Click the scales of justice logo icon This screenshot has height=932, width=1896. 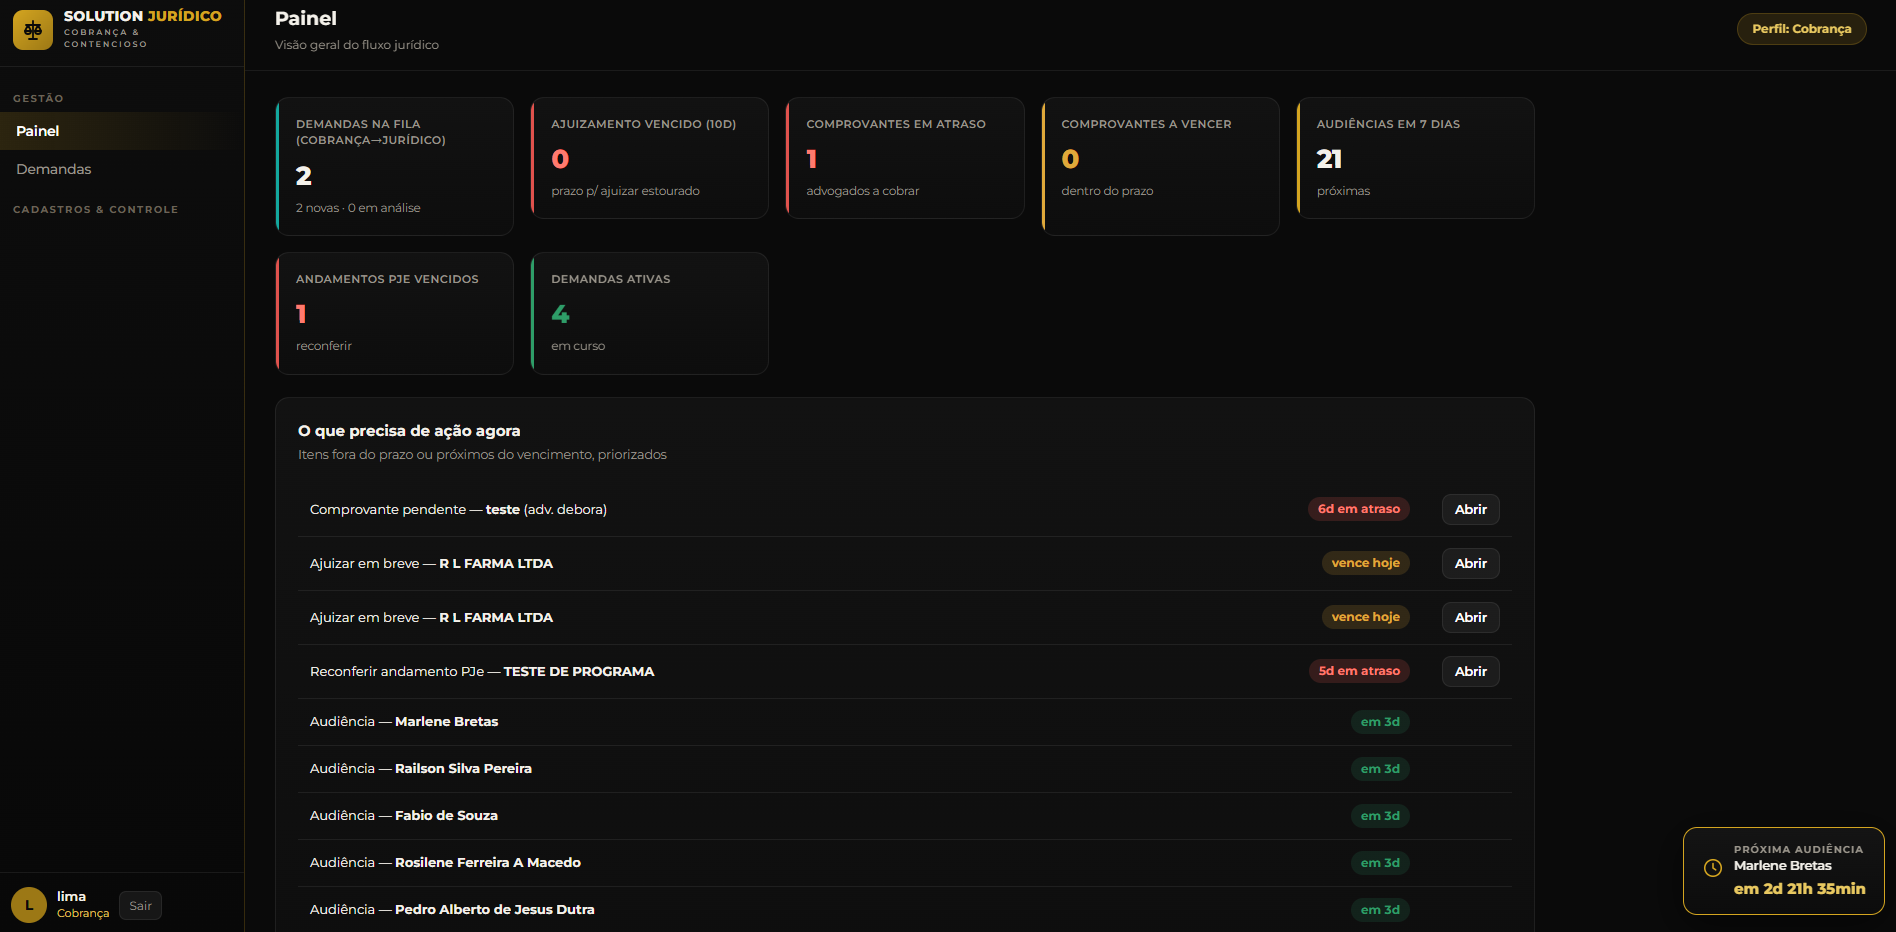pyautogui.click(x=33, y=30)
